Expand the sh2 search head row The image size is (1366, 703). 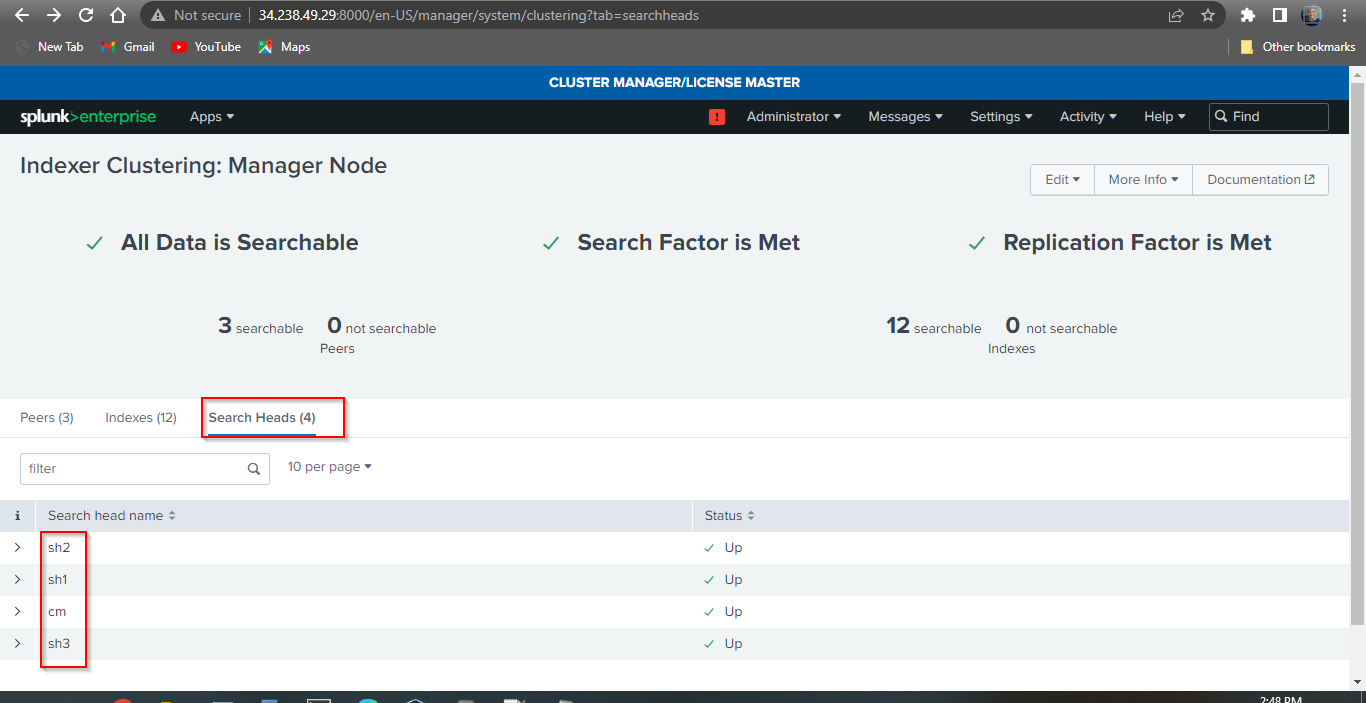pyautogui.click(x=17, y=547)
